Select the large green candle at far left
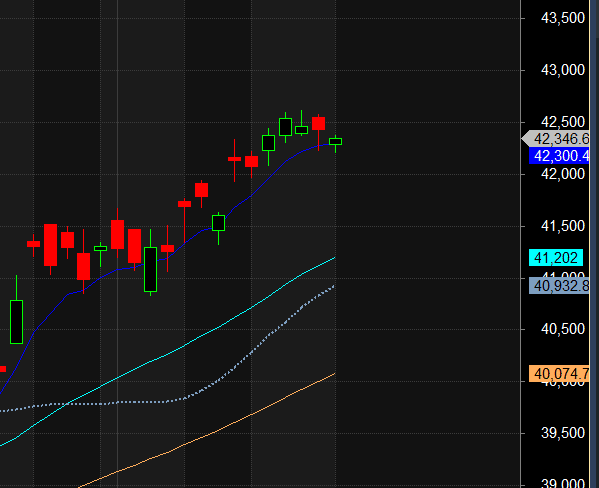This screenshot has height=488, width=599. pyautogui.click(x=16, y=322)
